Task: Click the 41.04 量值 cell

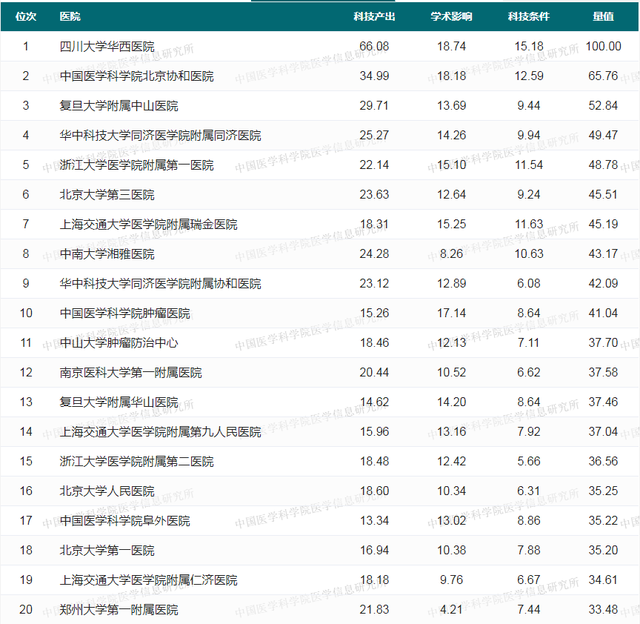Action: click(x=603, y=313)
